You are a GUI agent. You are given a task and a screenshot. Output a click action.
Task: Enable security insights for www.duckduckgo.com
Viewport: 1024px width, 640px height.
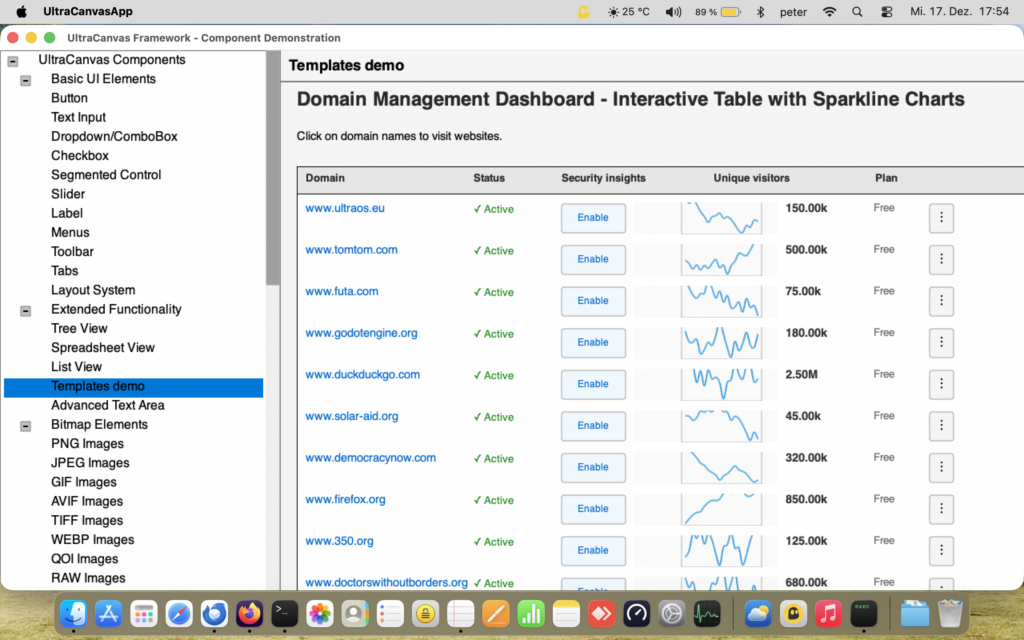tap(593, 384)
